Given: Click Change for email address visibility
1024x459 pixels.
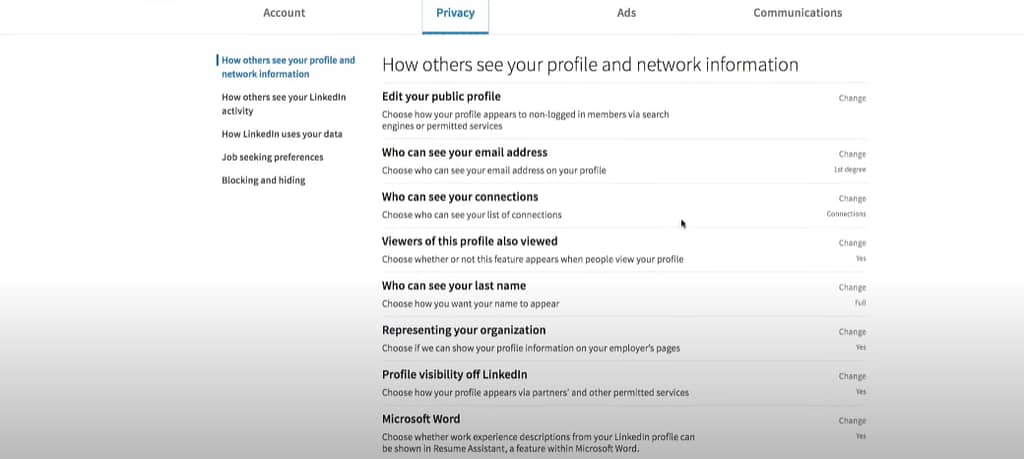Looking at the screenshot, I should (852, 155).
